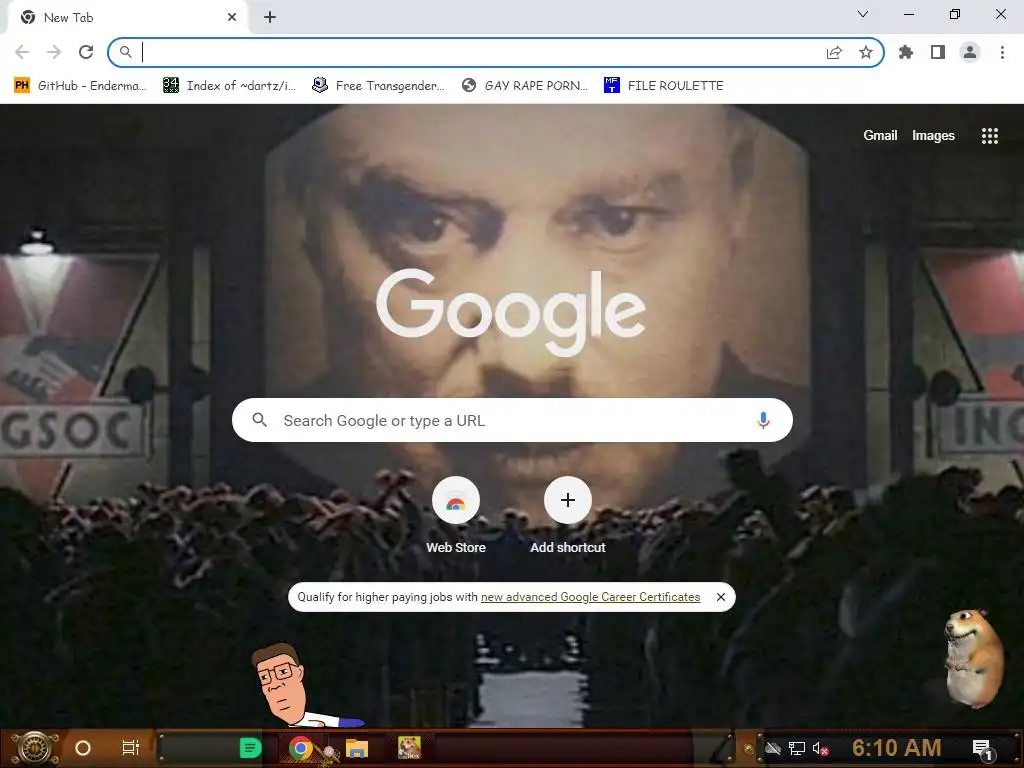The width and height of the screenshot is (1024, 768).
Task: Open File Explorer from the taskbar
Action: 357,748
